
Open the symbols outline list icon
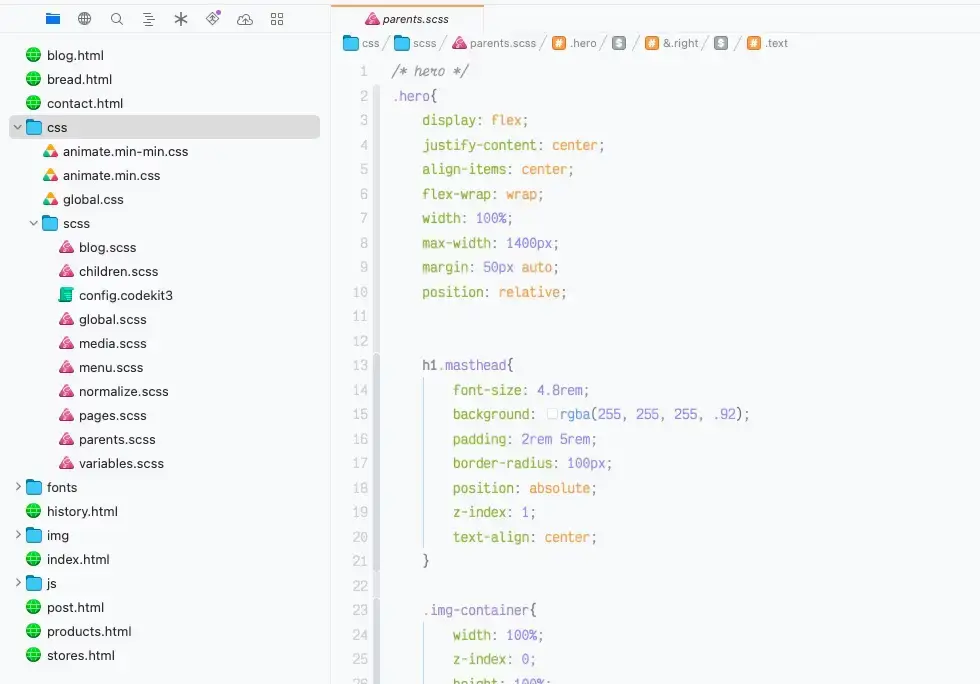coord(149,19)
